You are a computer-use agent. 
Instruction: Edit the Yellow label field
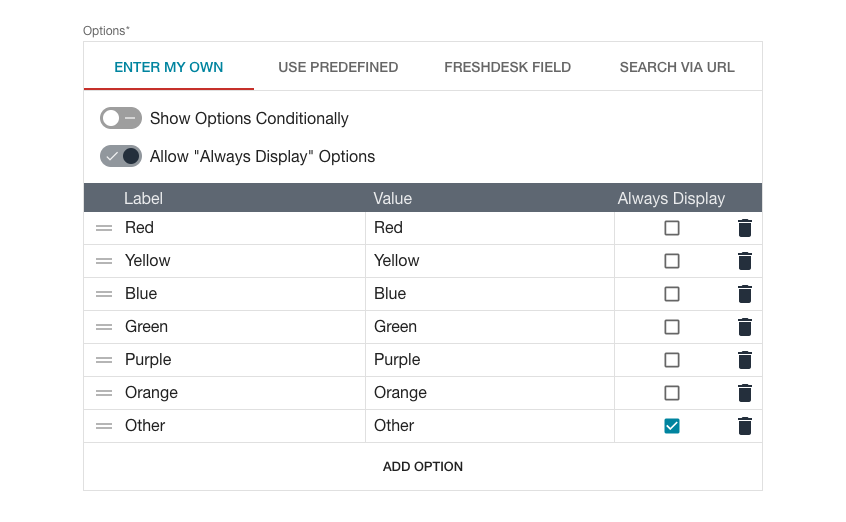[x=240, y=261]
